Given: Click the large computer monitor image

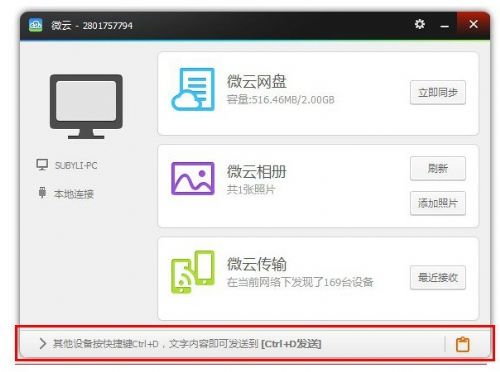Looking at the screenshot, I should pos(86,106).
